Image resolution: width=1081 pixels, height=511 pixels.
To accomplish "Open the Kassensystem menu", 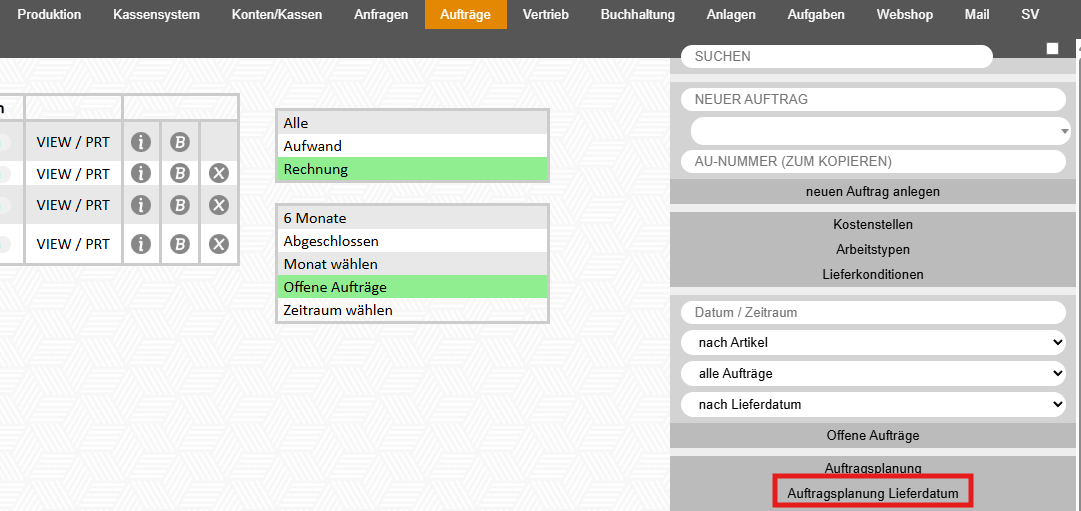I will coord(156,14).
